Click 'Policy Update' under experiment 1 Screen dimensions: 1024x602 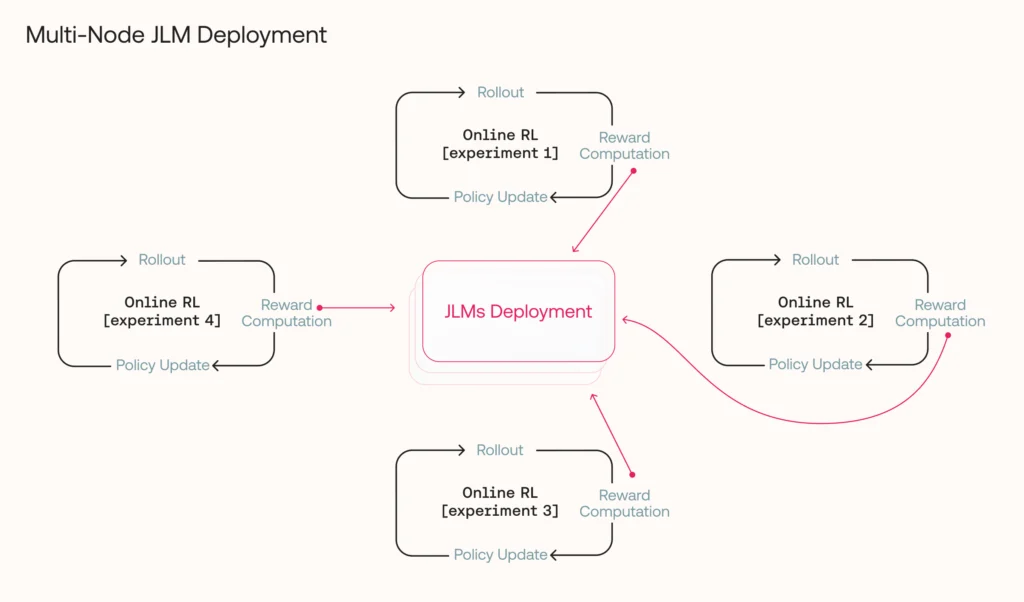pos(500,197)
